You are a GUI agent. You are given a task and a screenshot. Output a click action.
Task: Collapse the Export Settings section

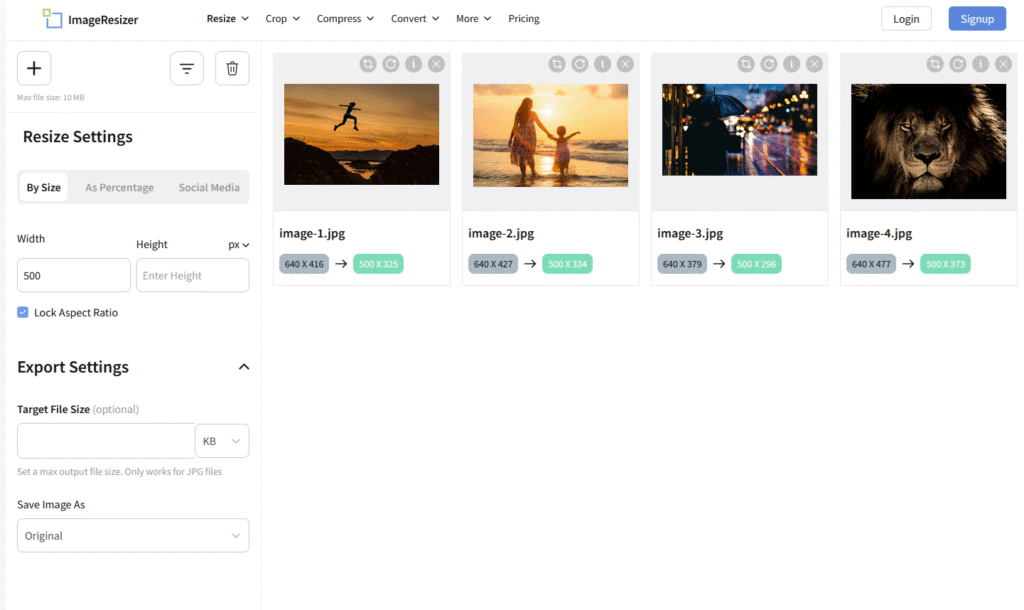pyautogui.click(x=244, y=367)
